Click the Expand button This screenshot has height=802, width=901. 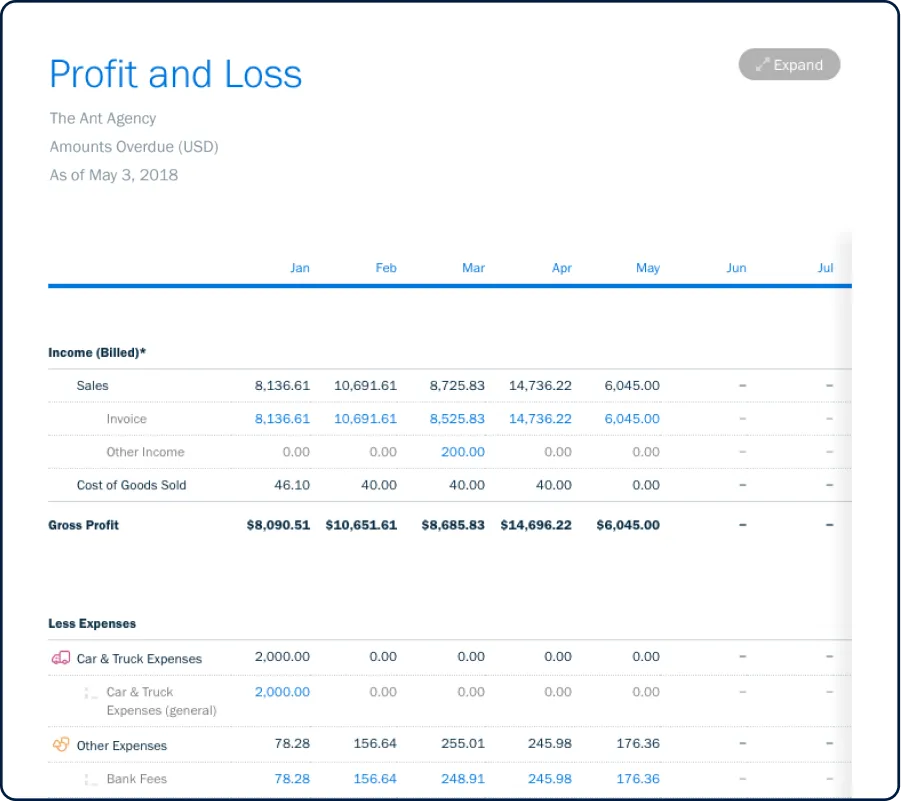pyautogui.click(x=789, y=65)
